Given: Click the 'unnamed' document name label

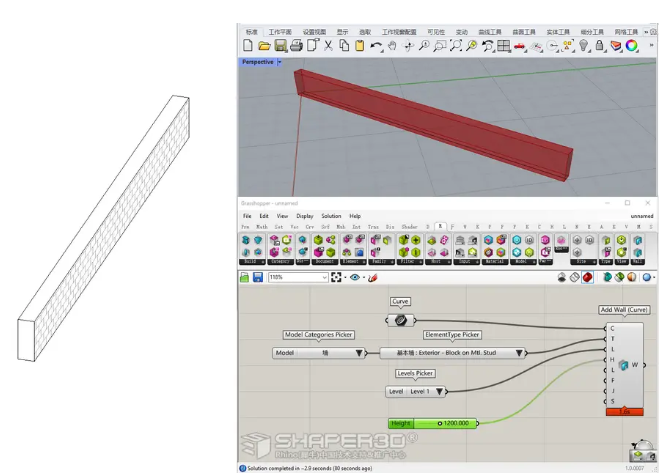Looking at the screenshot, I should (642, 216).
